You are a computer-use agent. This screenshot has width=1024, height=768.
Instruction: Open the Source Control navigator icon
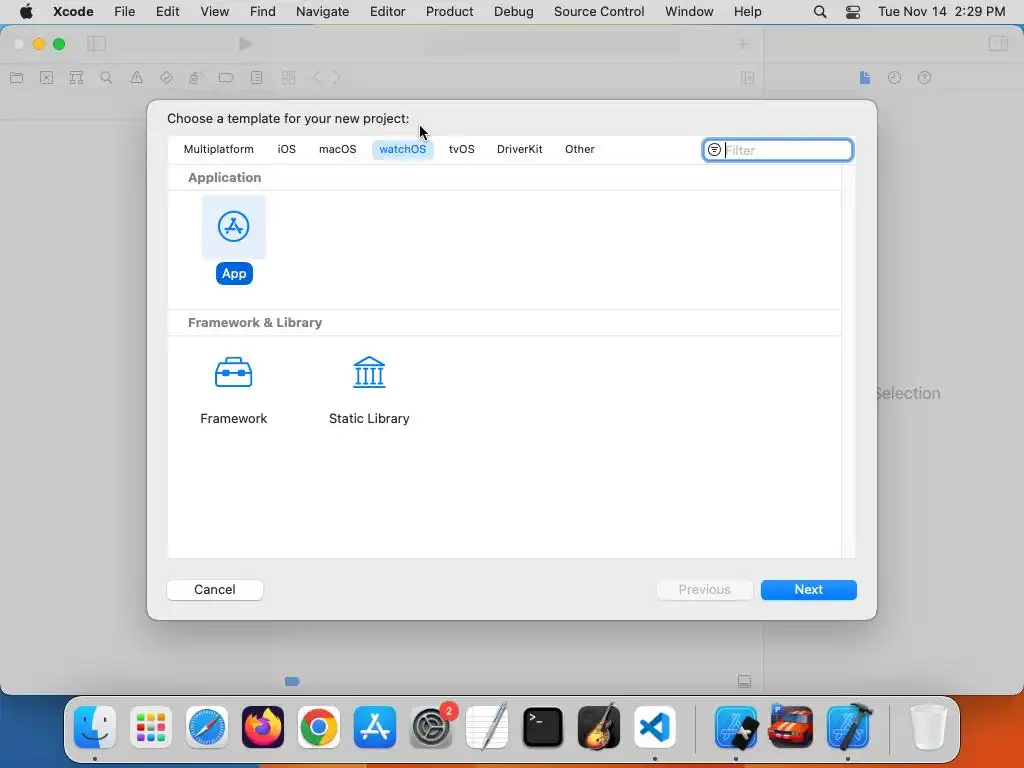point(46,78)
